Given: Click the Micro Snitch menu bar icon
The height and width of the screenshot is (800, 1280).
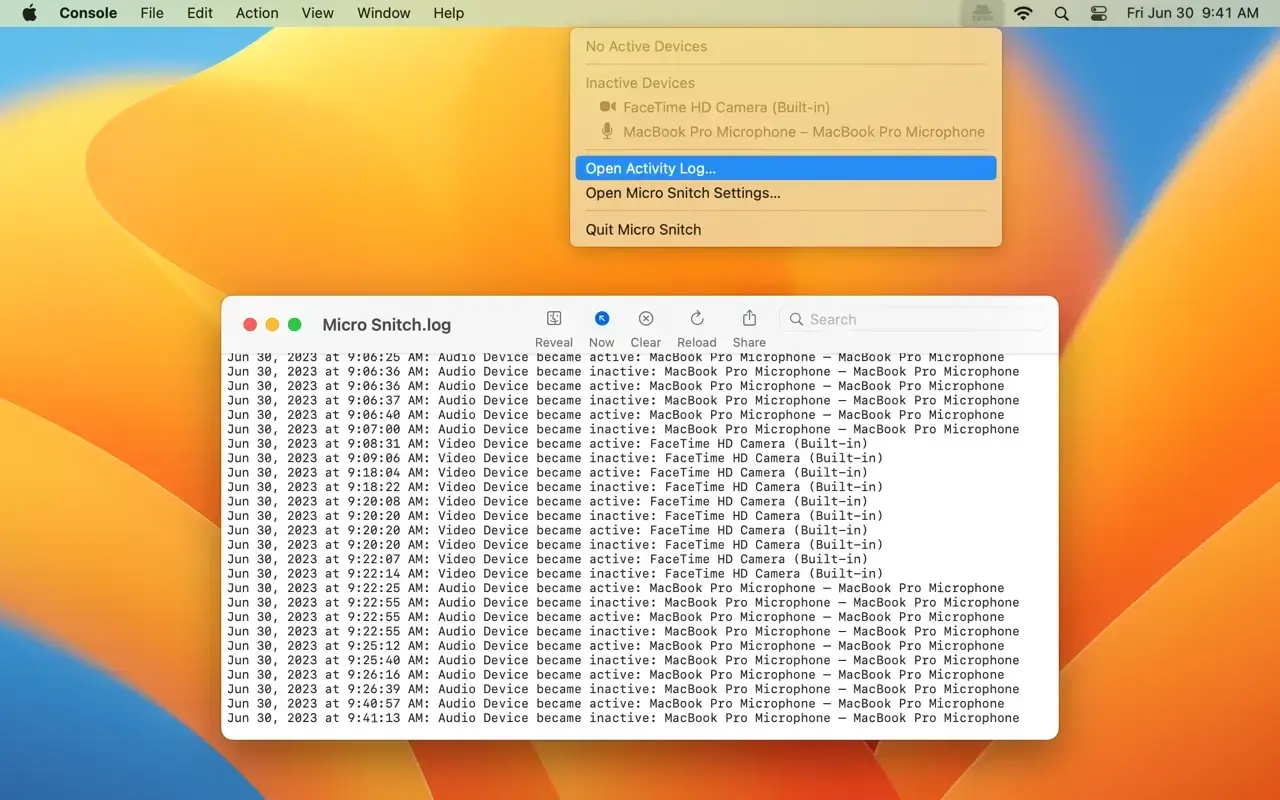Looking at the screenshot, I should 980,13.
